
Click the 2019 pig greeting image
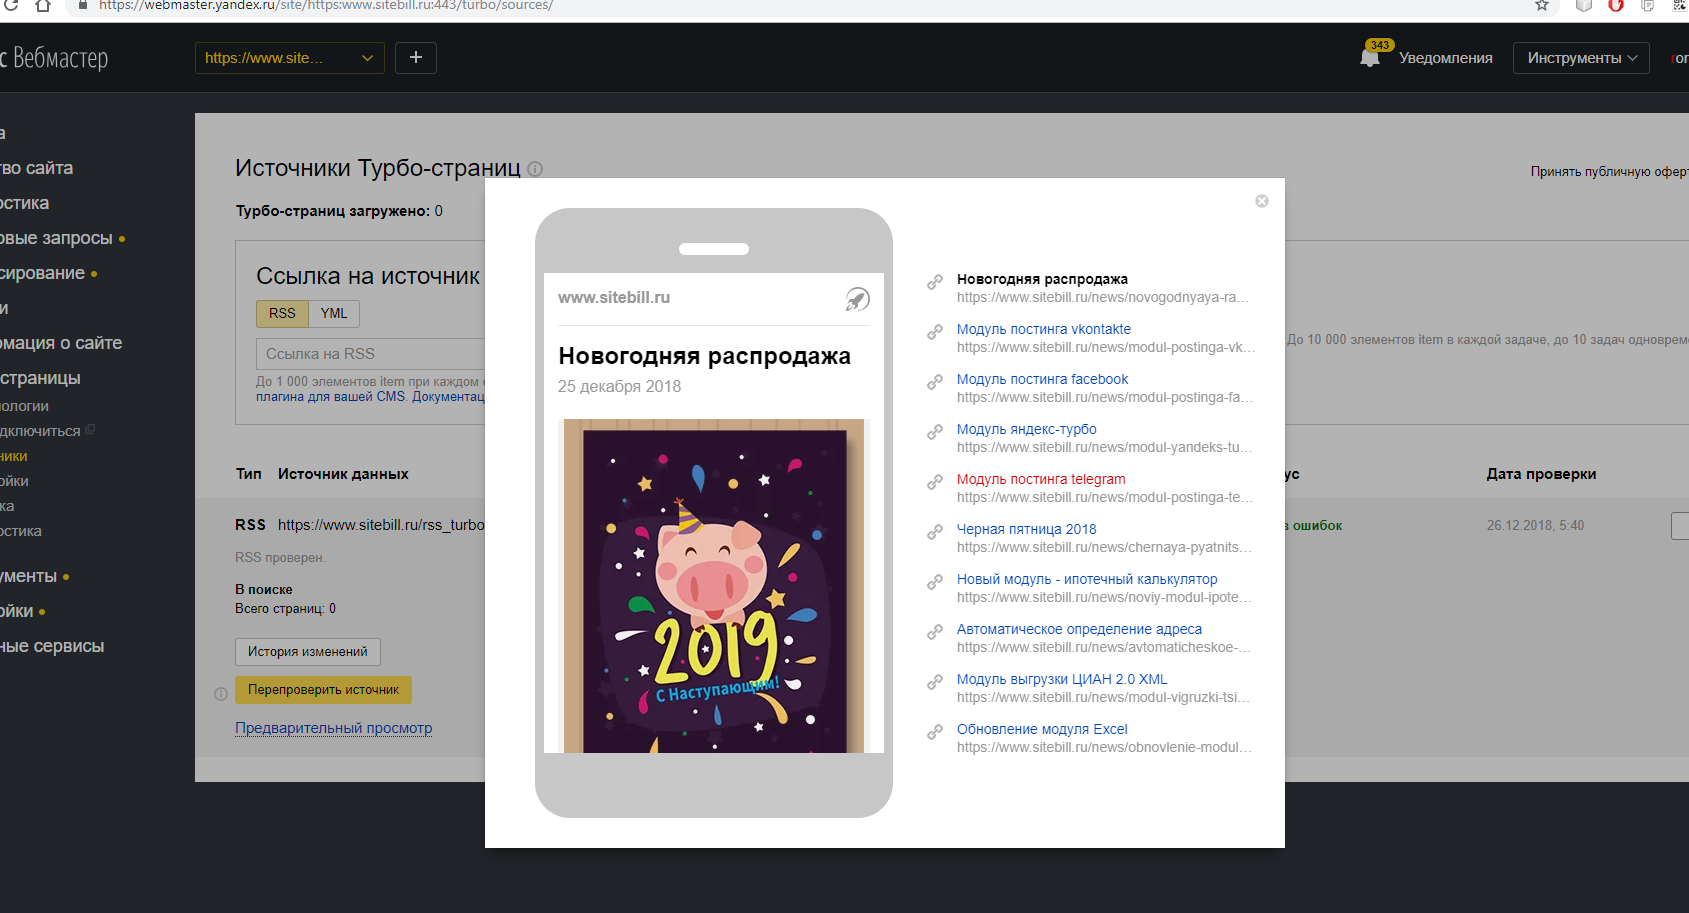(713, 585)
